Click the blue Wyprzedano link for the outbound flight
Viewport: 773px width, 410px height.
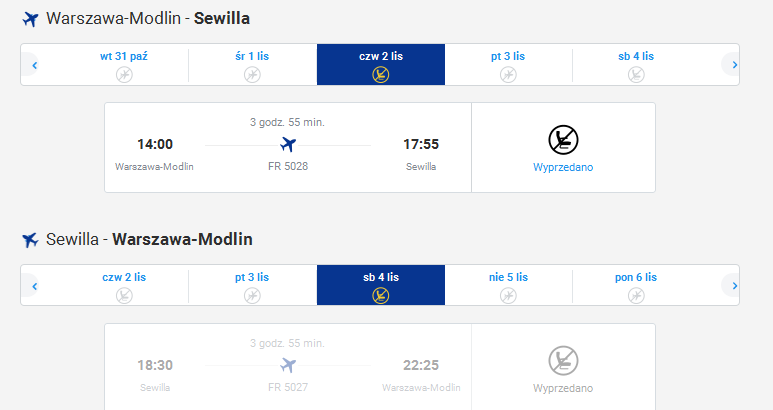[x=563, y=167]
